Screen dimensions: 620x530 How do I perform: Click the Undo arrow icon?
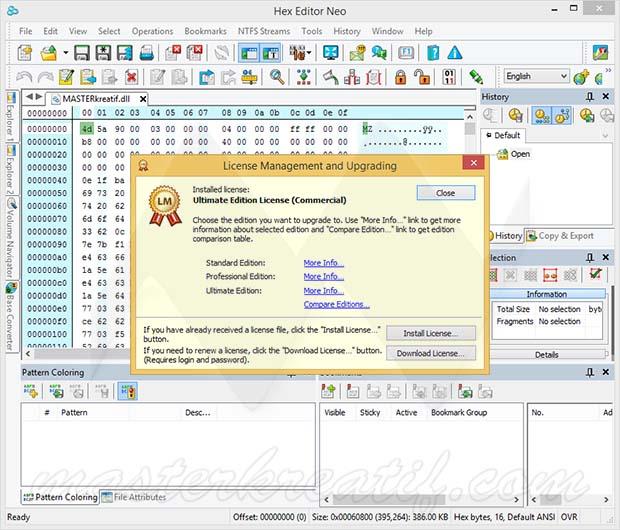pyautogui.click(x=25, y=77)
